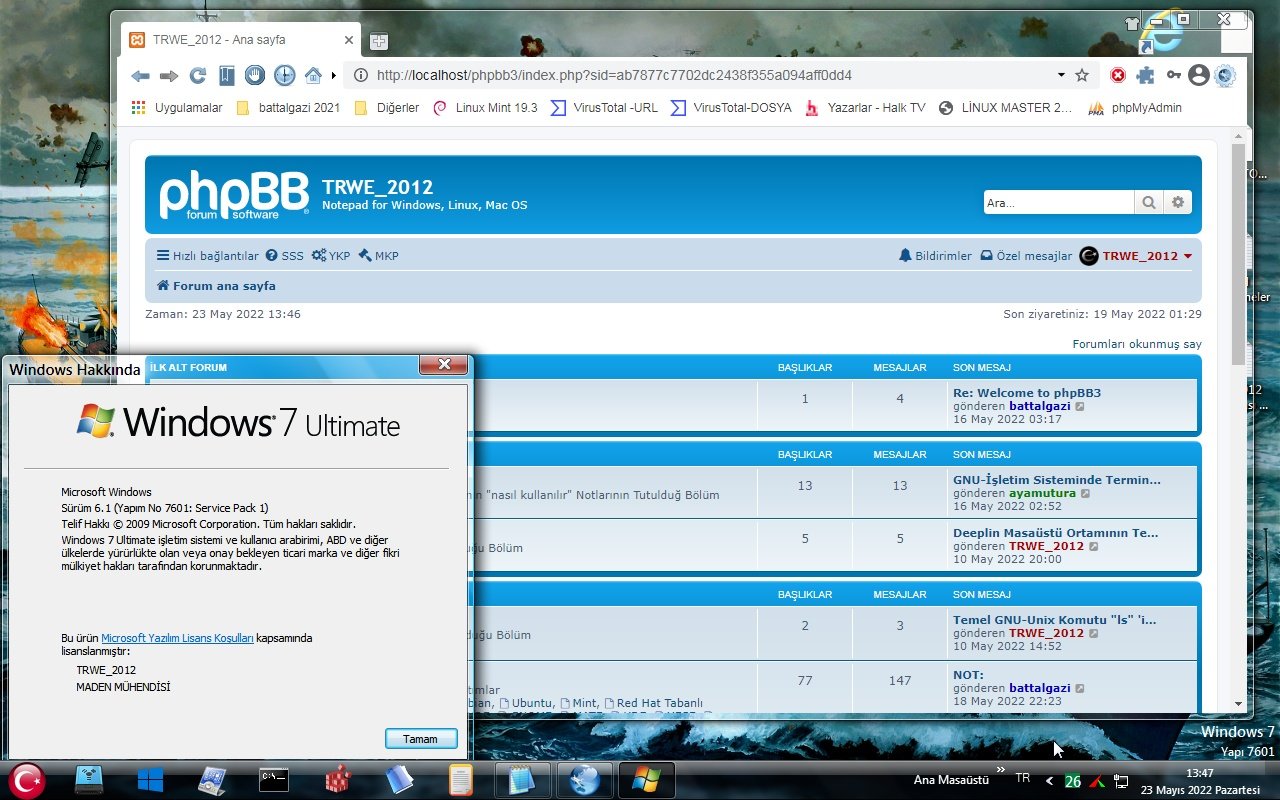Open VirusTotal-DOSYA bookmark
Image resolution: width=1280 pixels, height=800 pixels.
[x=731, y=107]
